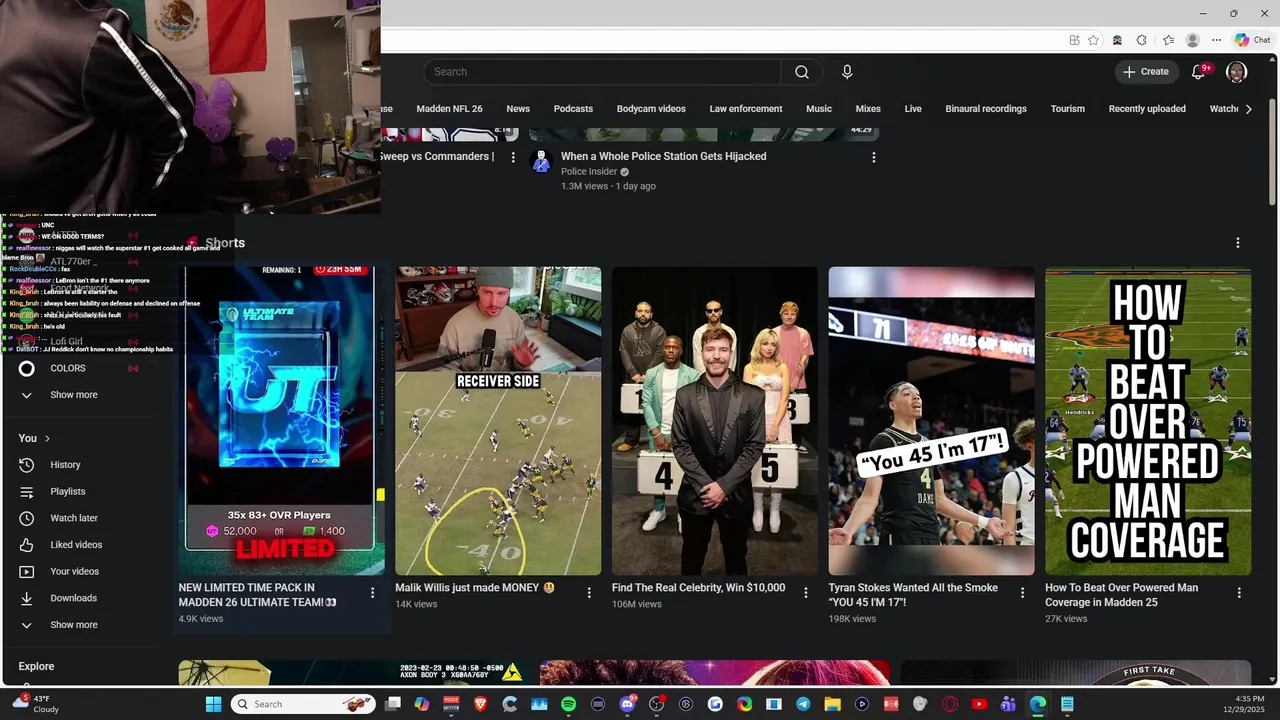Show more category chips with the right arrow
The image size is (1280, 720).
pyautogui.click(x=1248, y=109)
